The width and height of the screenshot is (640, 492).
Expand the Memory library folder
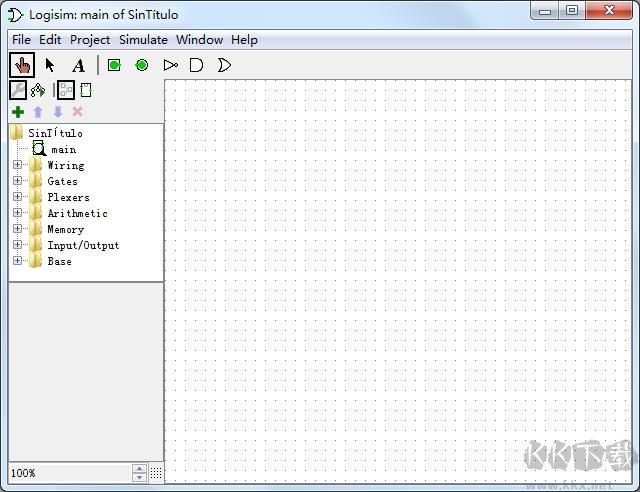(x=17, y=229)
